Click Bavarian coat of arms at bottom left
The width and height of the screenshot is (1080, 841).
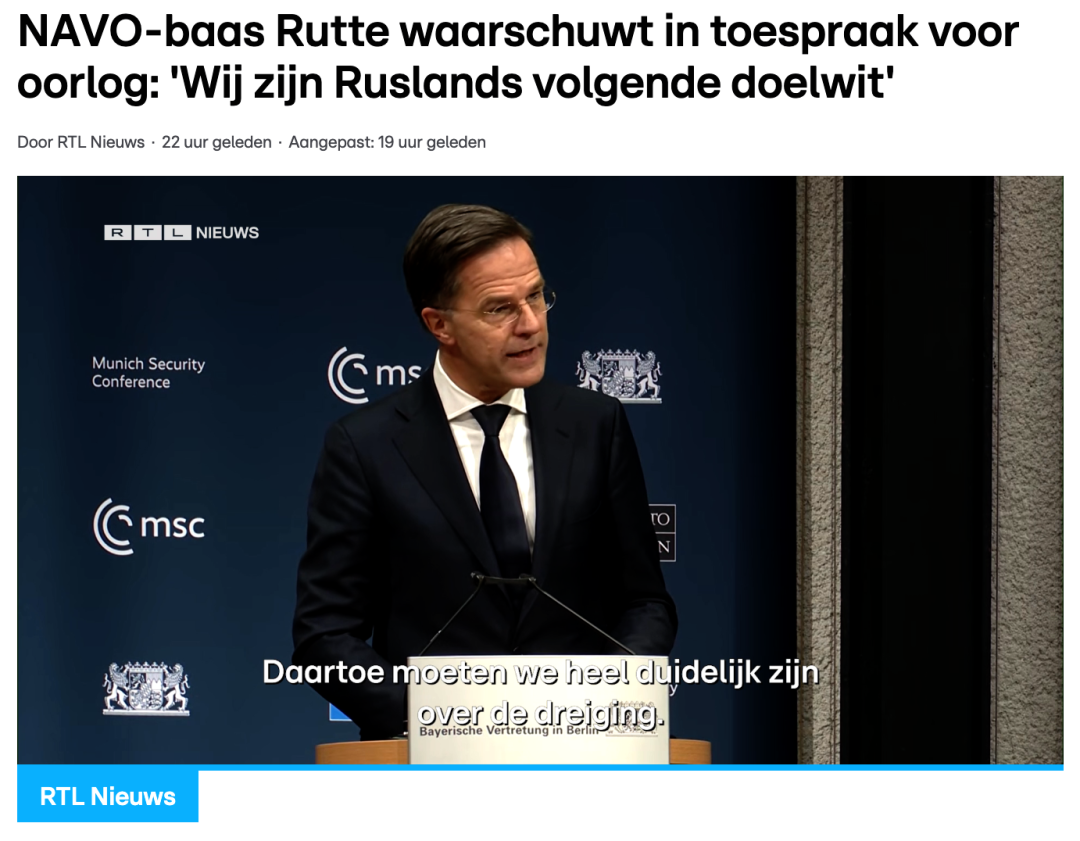(x=146, y=688)
